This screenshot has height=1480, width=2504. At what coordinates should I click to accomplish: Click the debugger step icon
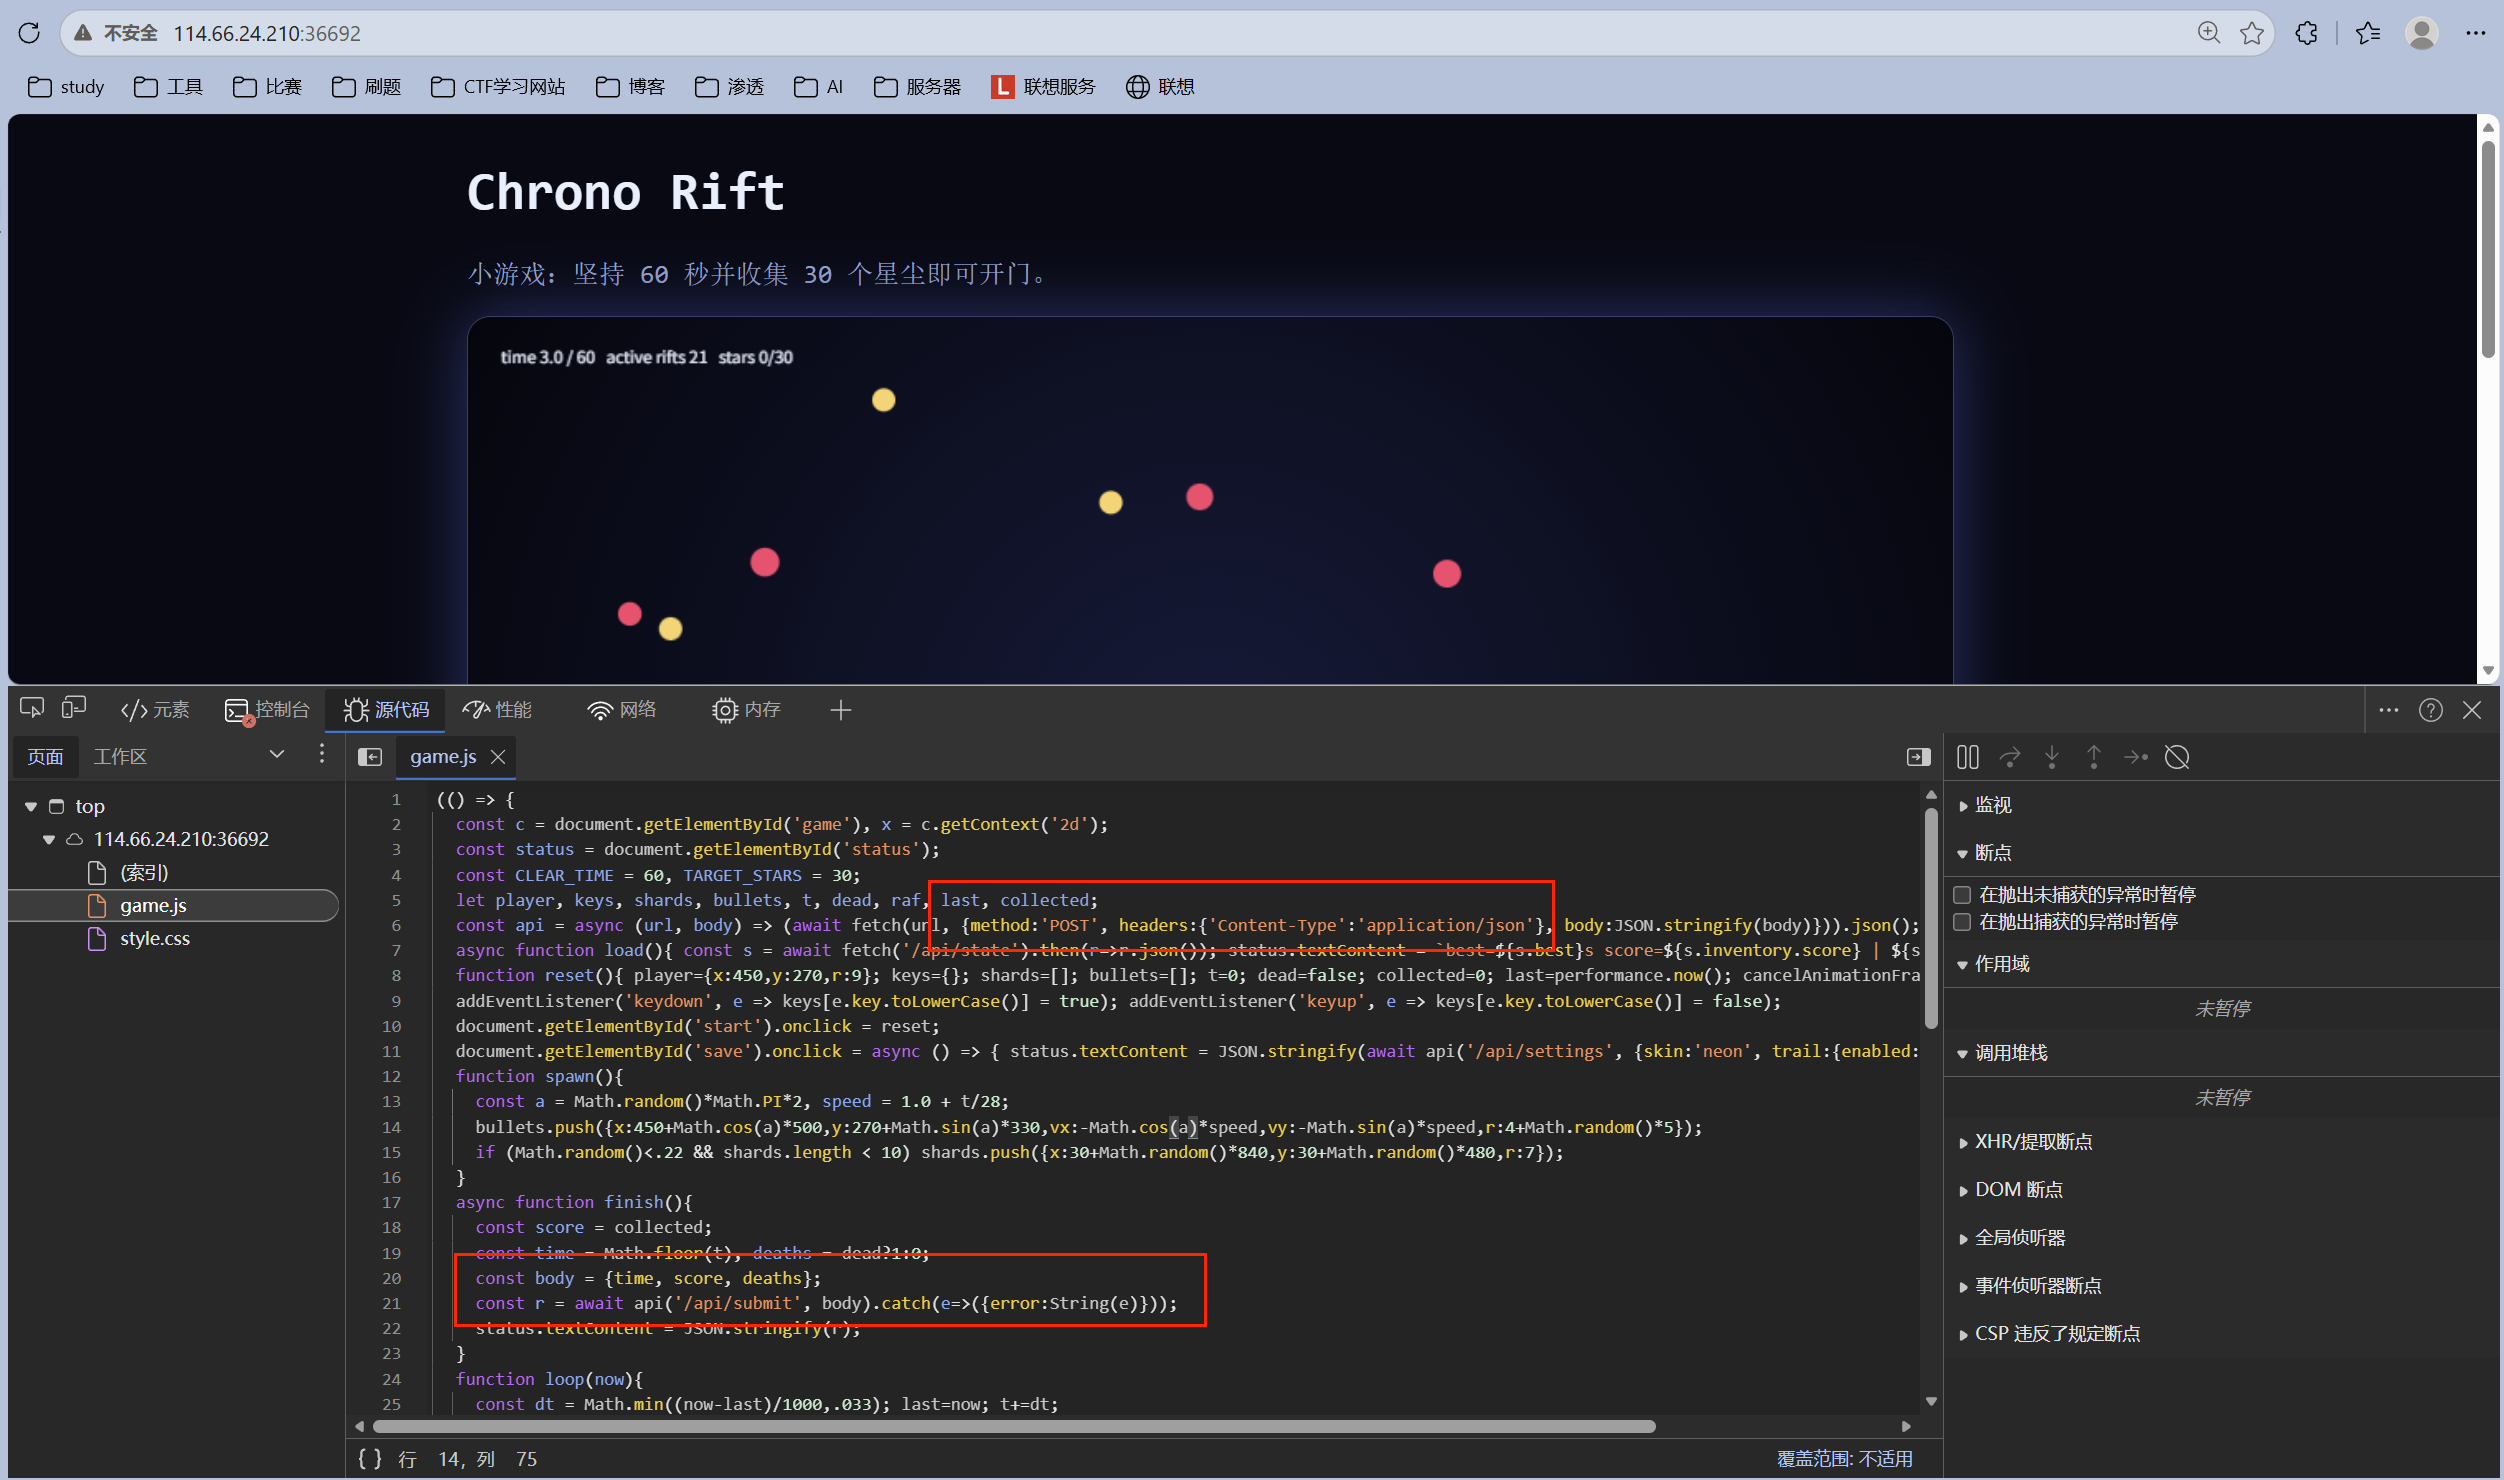tap(2136, 757)
